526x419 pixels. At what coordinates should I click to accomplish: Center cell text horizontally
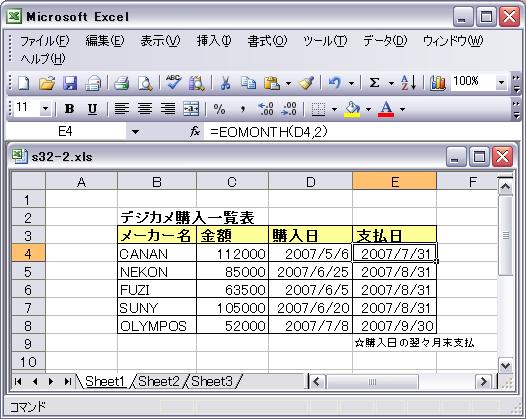click(x=145, y=109)
